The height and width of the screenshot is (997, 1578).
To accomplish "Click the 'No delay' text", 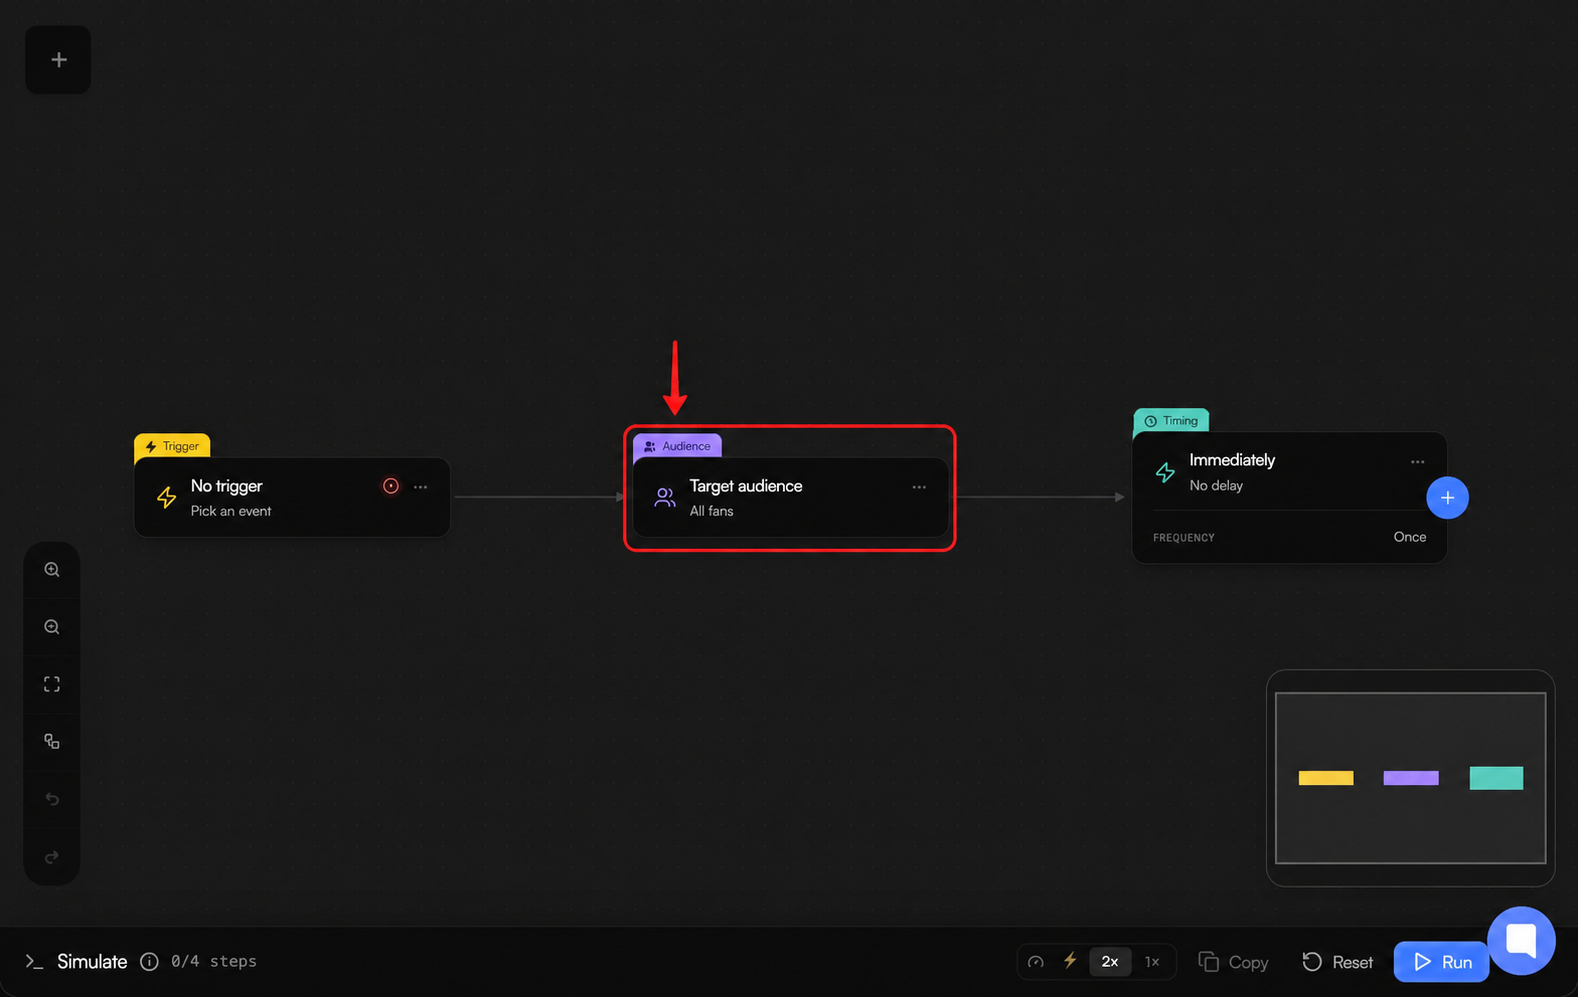I will [1216, 486].
